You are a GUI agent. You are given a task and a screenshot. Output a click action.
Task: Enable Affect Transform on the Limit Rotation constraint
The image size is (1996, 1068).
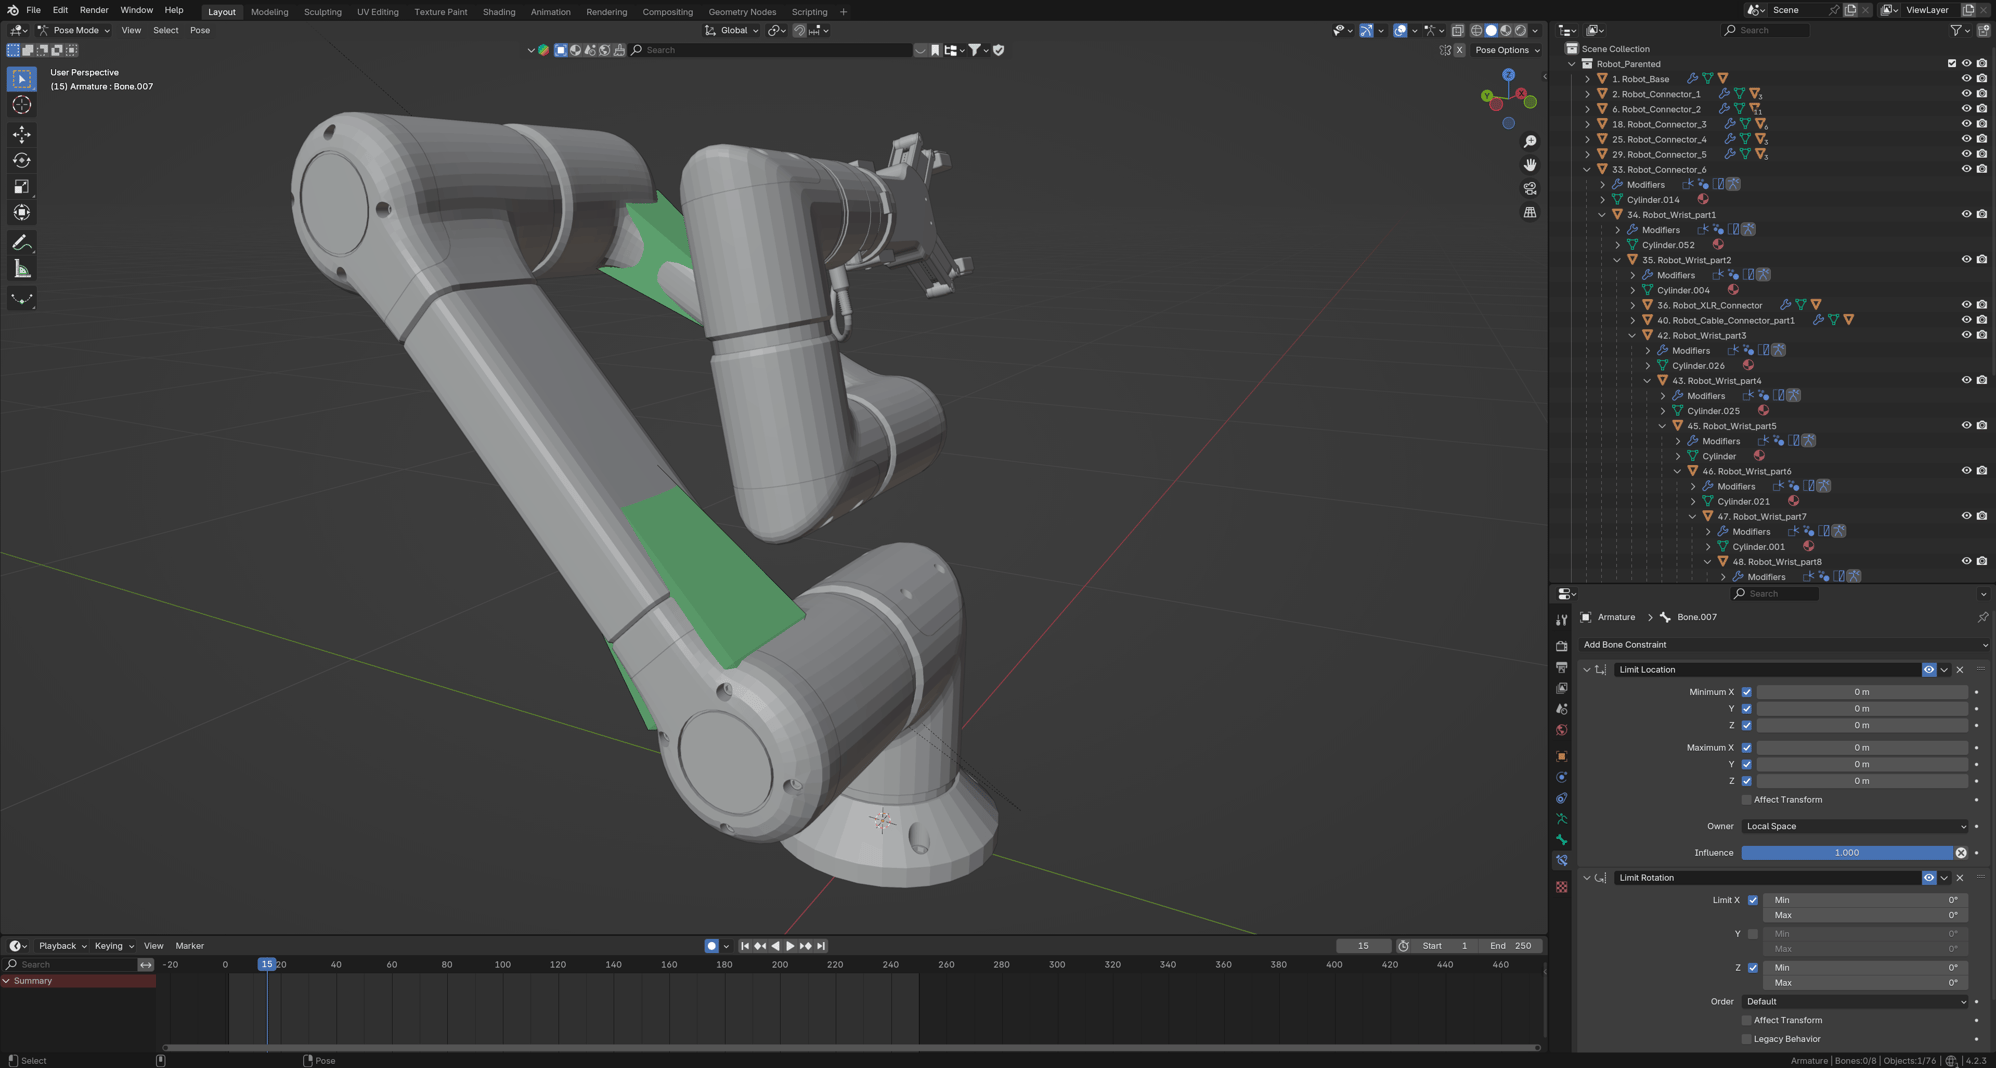pos(1746,1020)
